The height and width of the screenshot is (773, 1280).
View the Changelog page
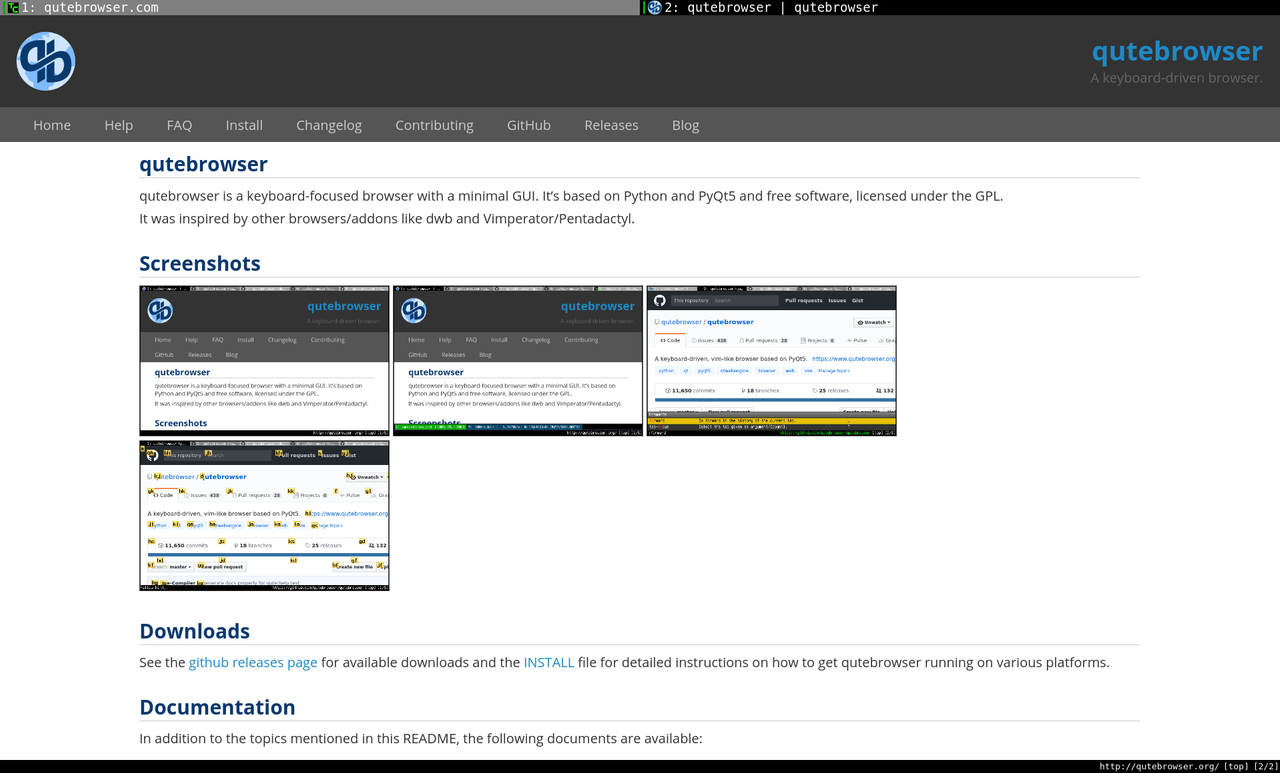tap(329, 125)
